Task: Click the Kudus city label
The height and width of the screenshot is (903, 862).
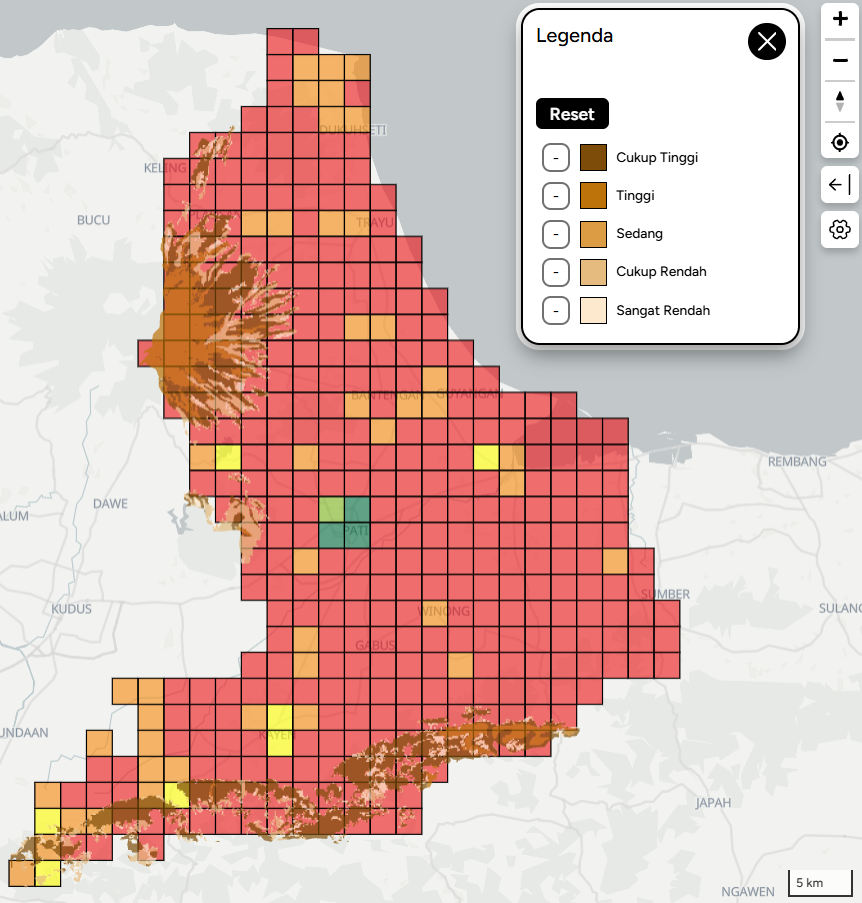Action: point(71,609)
